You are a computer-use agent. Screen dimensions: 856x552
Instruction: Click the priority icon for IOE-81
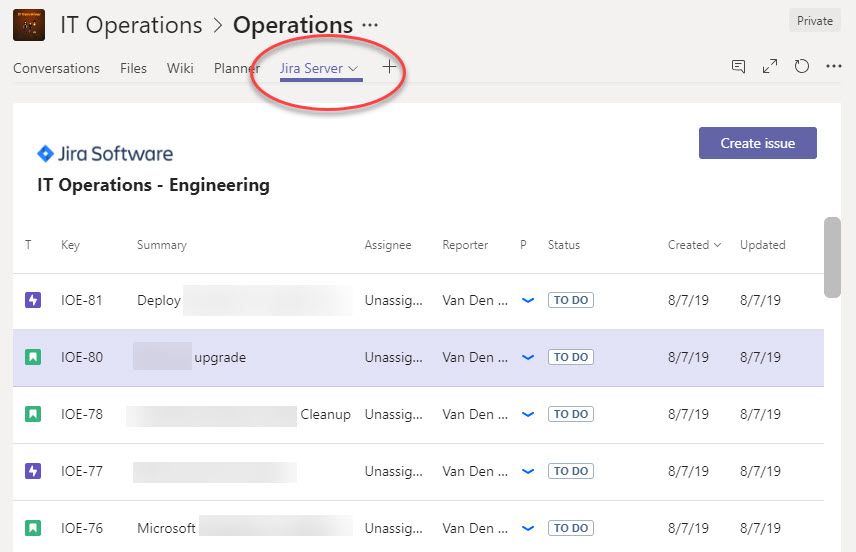(x=528, y=300)
